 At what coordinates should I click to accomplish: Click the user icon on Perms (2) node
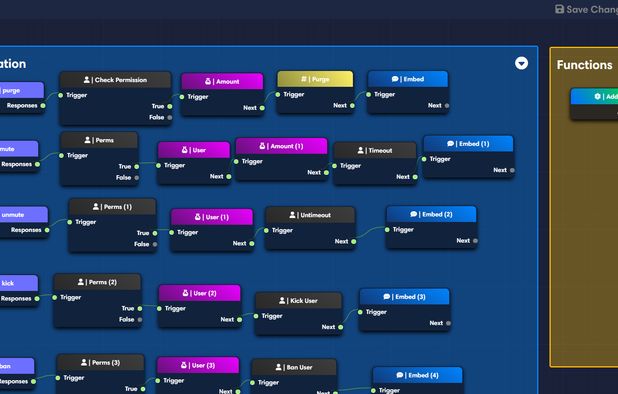tap(81, 282)
